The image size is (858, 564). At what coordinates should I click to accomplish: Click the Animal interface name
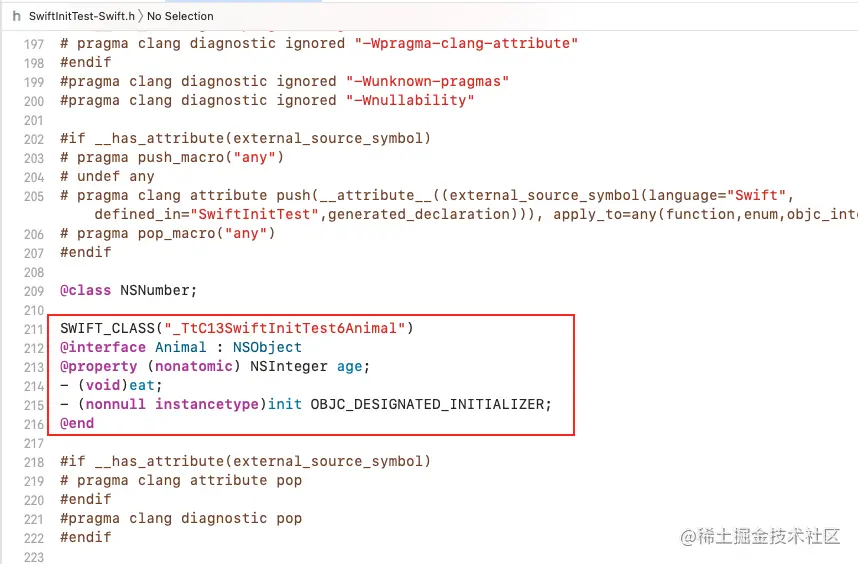coord(181,347)
